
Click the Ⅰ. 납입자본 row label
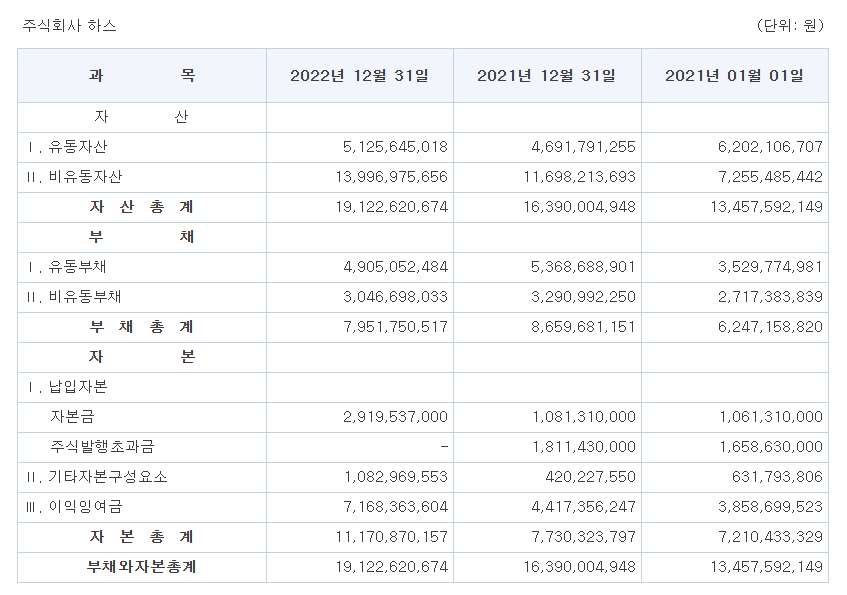point(67,387)
